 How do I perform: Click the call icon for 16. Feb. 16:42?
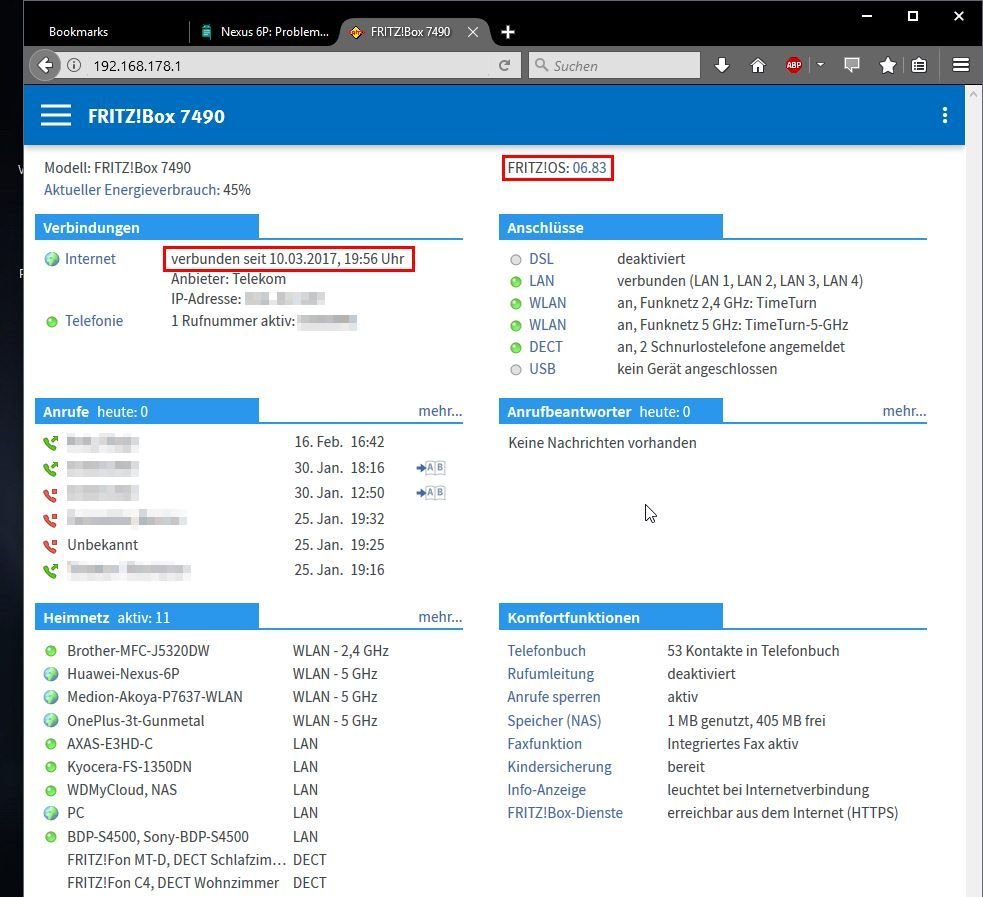pos(51,443)
